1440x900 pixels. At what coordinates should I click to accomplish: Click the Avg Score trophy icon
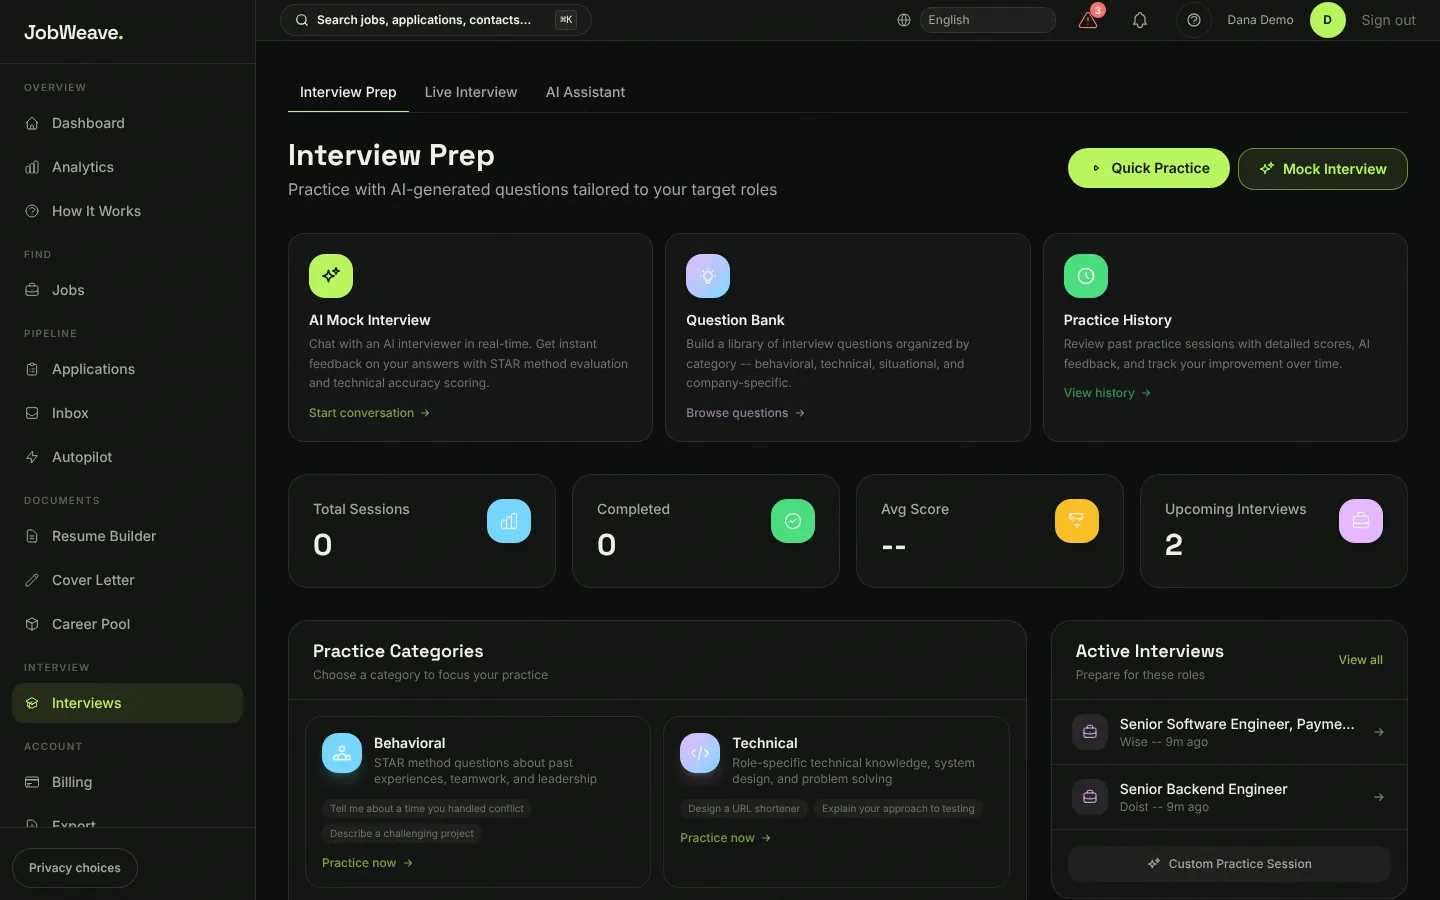click(1077, 521)
